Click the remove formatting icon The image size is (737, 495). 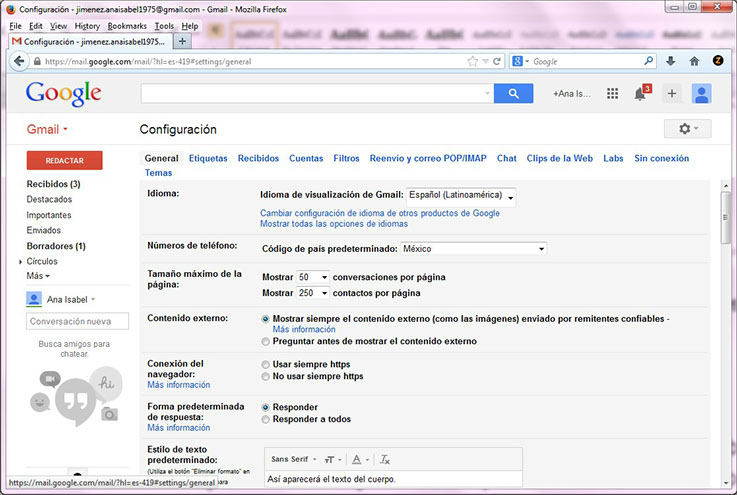384,459
